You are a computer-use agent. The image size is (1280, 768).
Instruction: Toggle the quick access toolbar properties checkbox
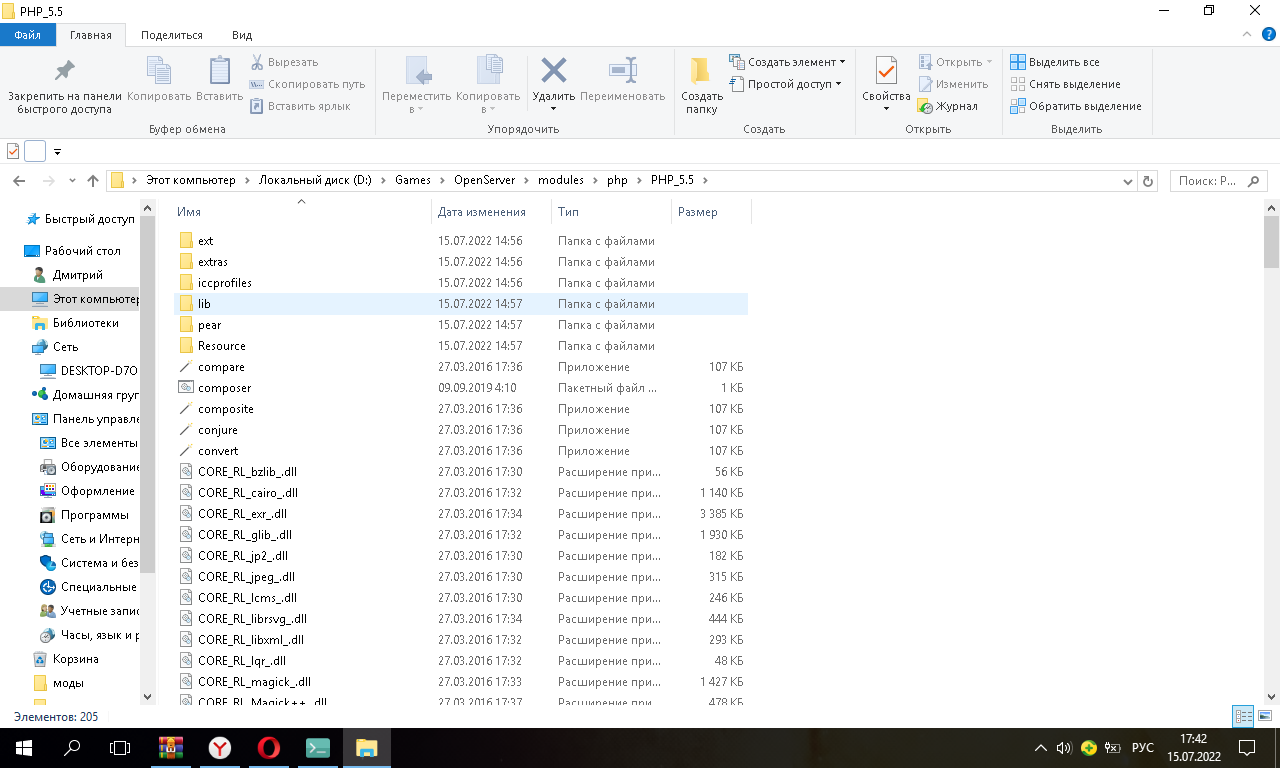13,151
